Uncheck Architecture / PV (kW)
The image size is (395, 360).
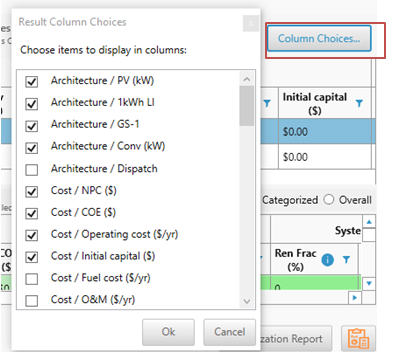32,81
